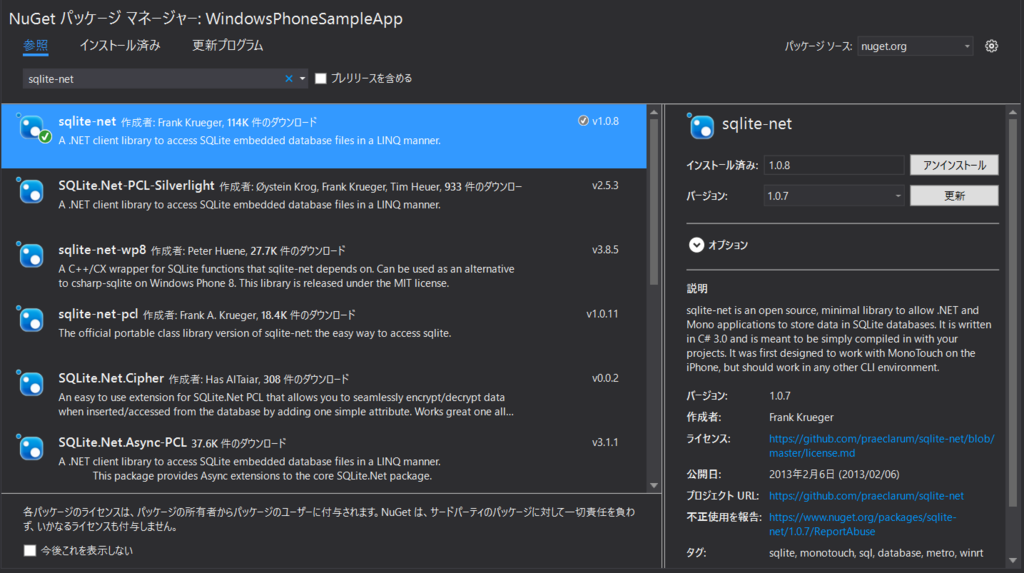This screenshot has height=573, width=1024.
Task: Click details pane scrollbar up arrow
Action: [1013, 112]
